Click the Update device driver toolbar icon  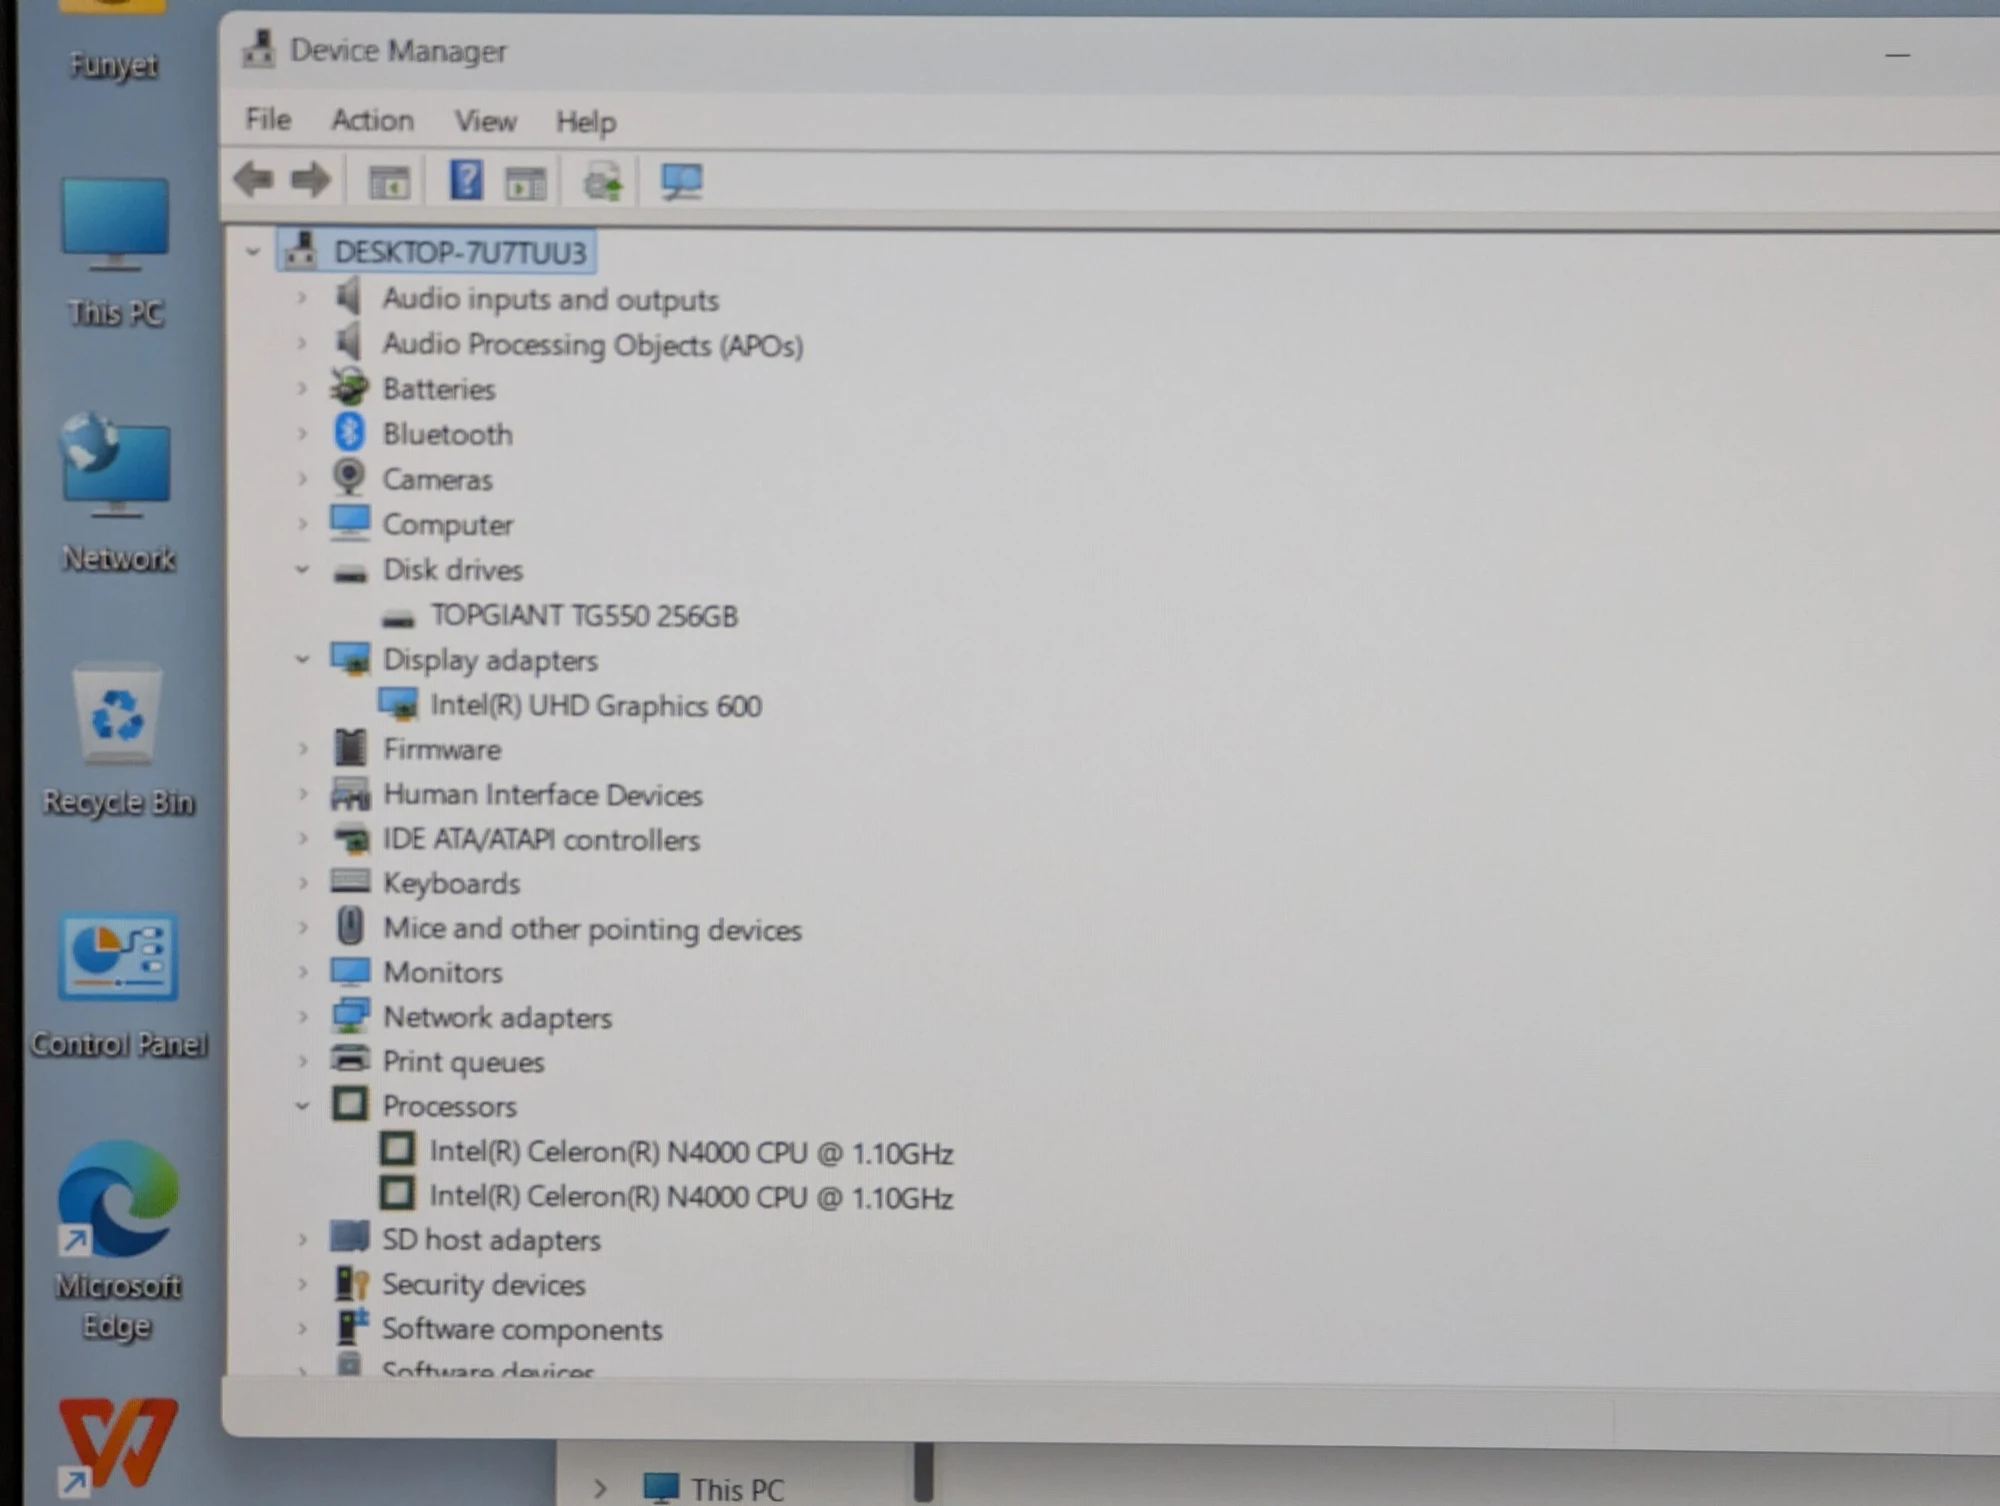(602, 183)
